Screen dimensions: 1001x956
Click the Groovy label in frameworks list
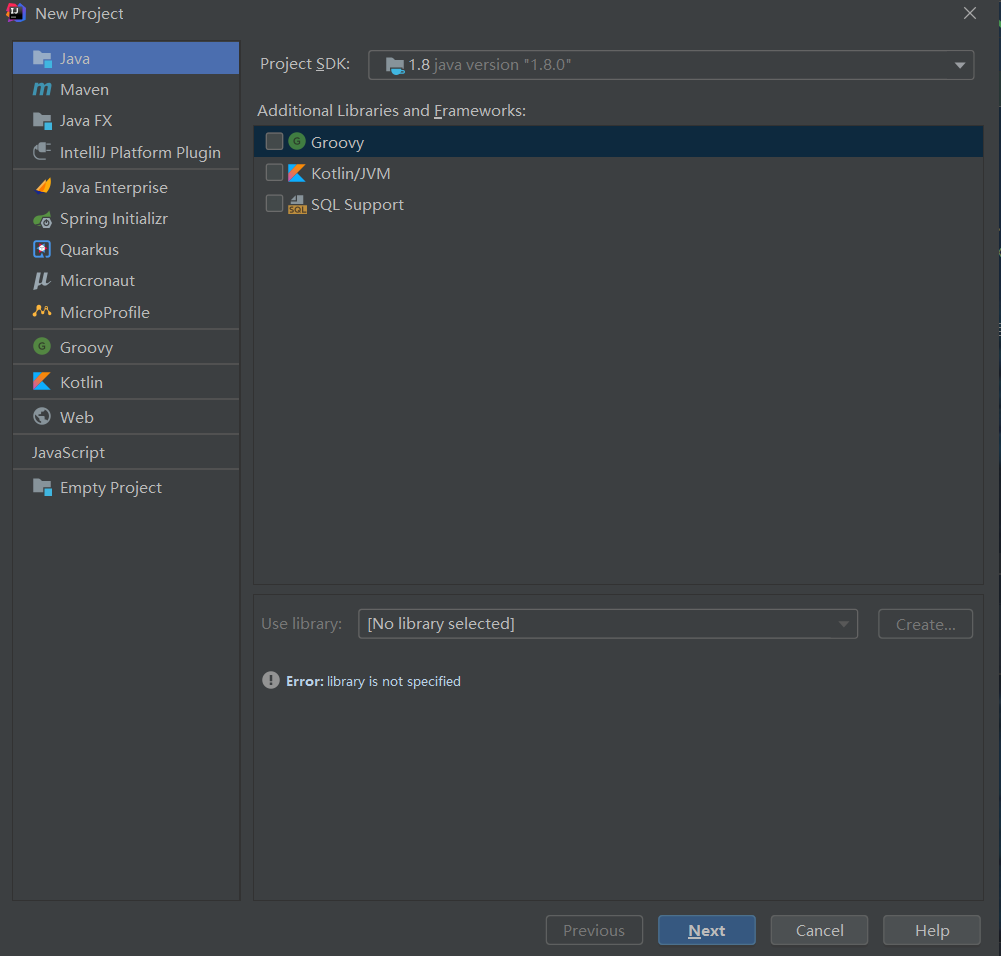pos(337,142)
